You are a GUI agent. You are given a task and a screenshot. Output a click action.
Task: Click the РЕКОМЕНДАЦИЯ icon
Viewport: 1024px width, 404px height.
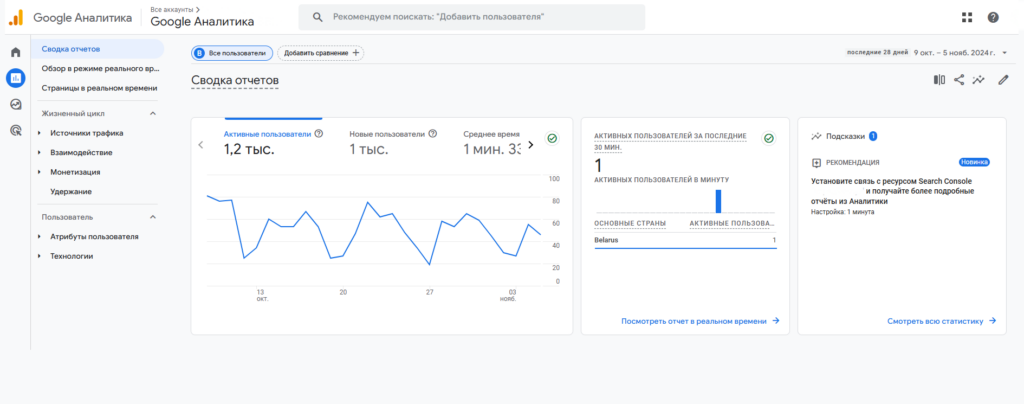point(816,163)
